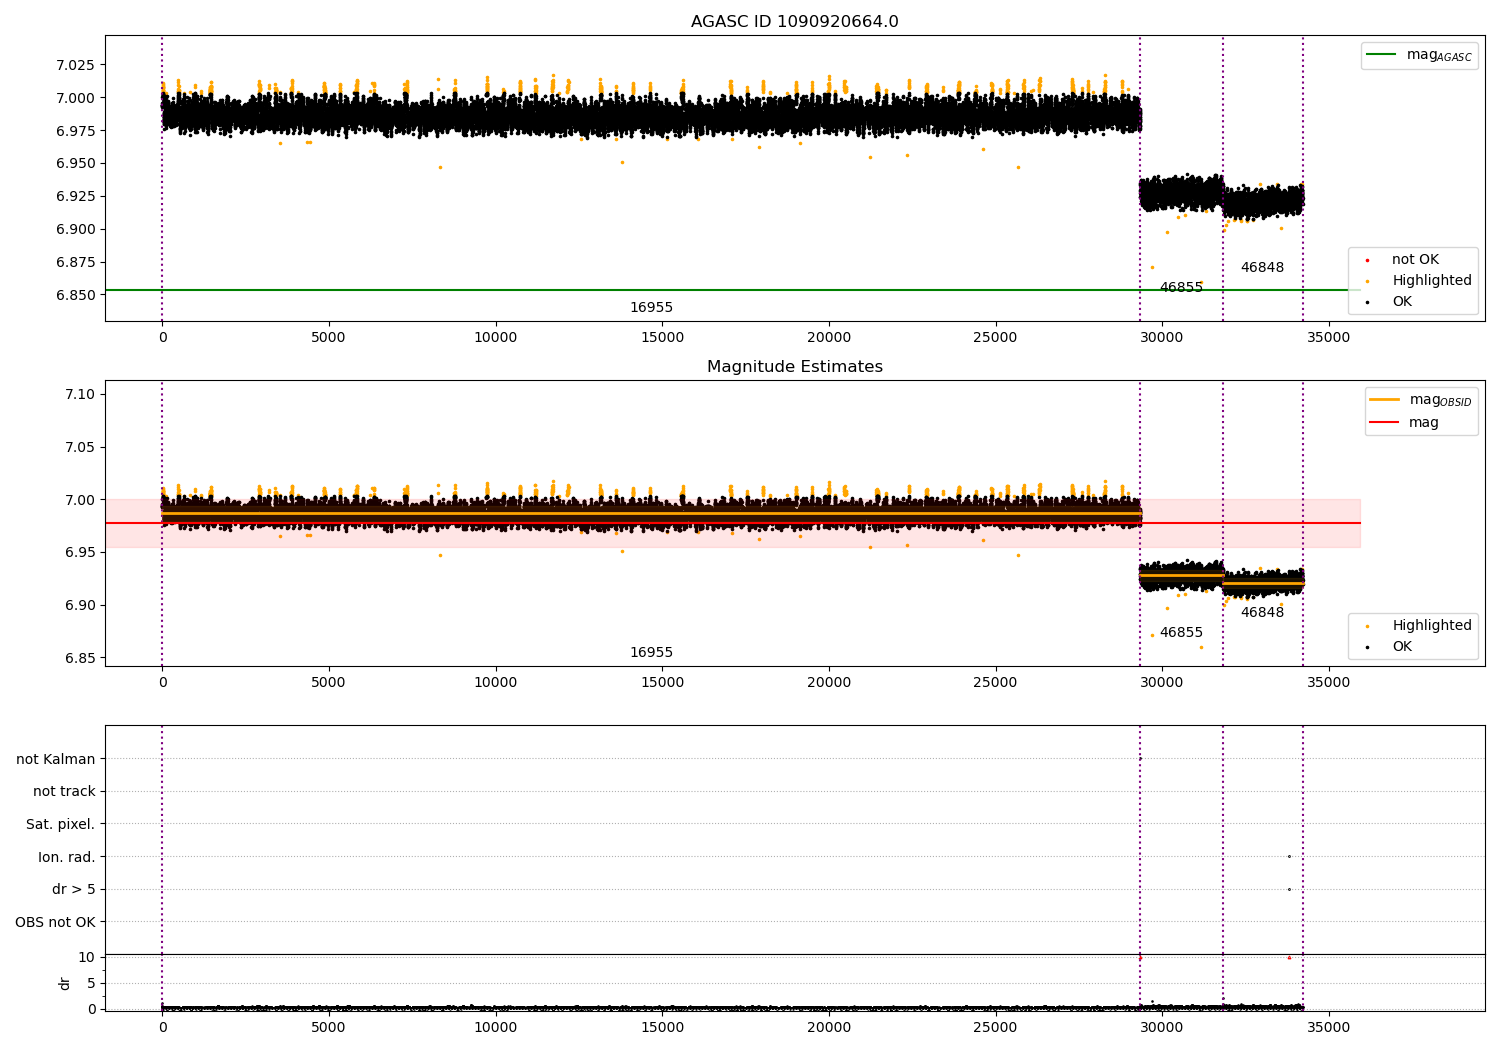This screenshot has height=1050, width=1500.
Task: Click the dr axis tick labeled 10
Action: coord(87,958)
